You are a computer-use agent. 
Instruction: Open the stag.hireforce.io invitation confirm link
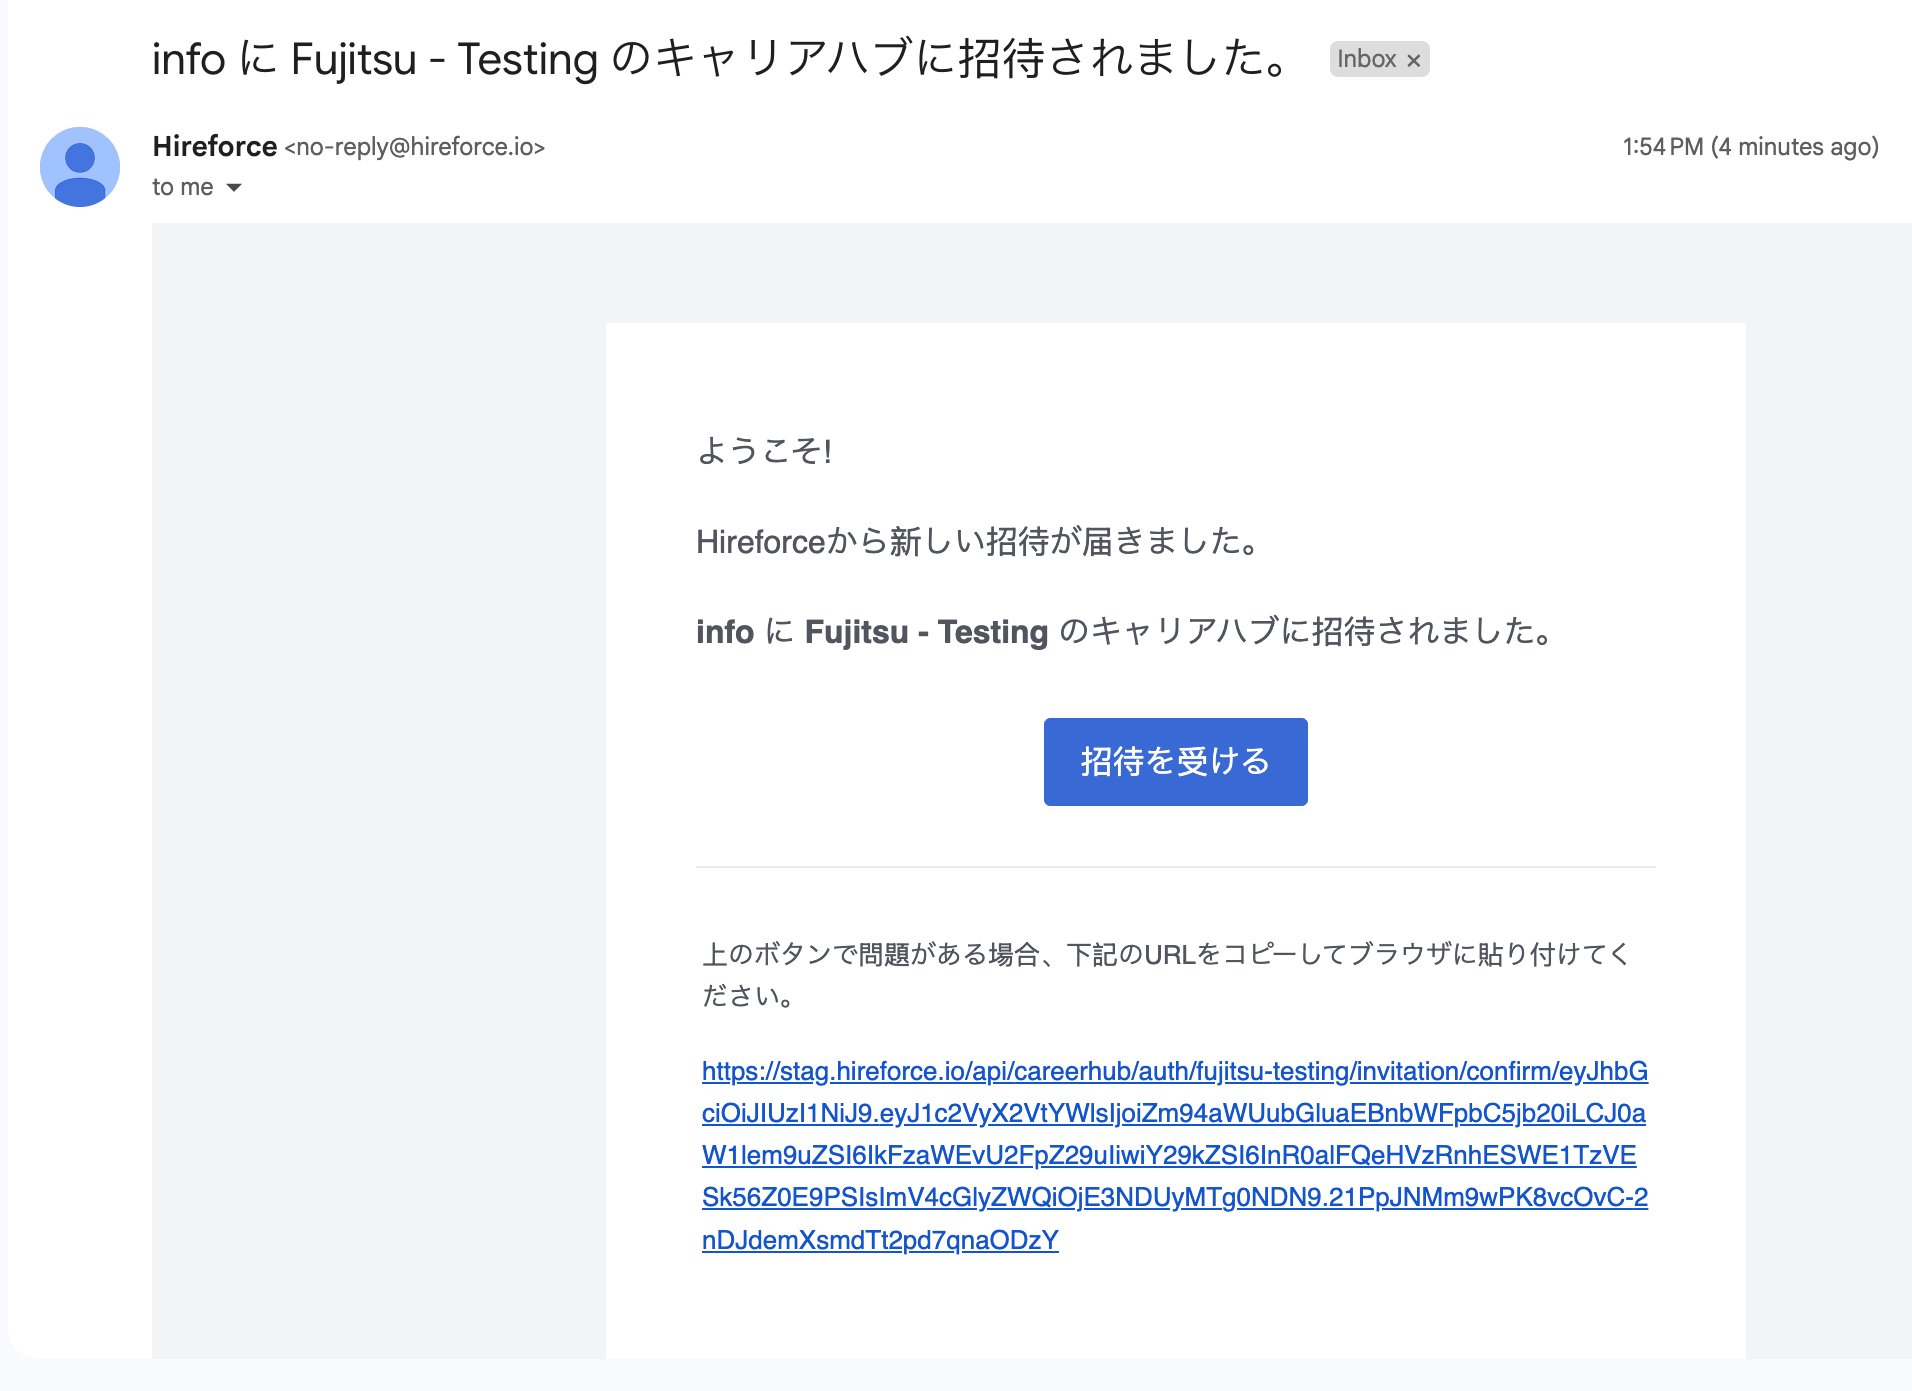click(1174, 1071)
